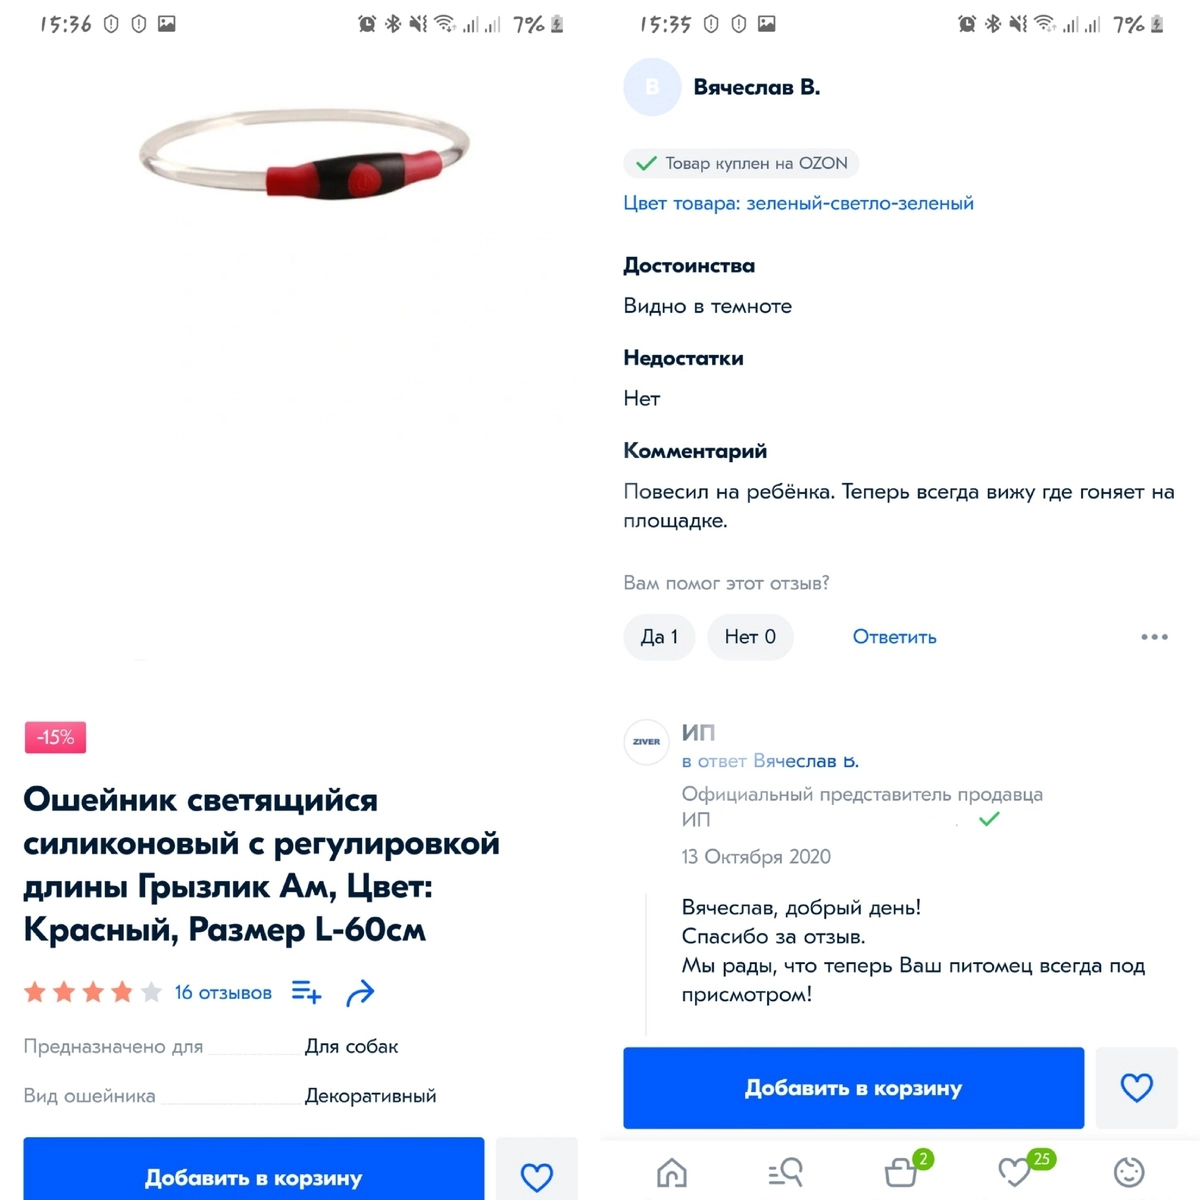Open the ZIVER seller logo avatar

pos(646,742)
